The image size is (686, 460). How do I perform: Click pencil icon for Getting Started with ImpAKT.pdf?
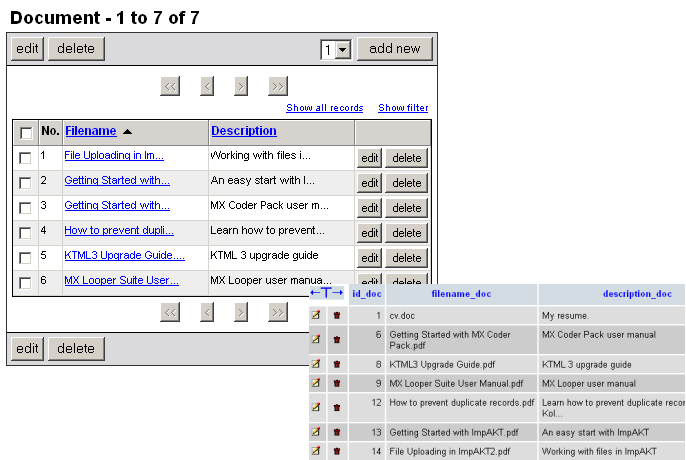pos(316,432)
